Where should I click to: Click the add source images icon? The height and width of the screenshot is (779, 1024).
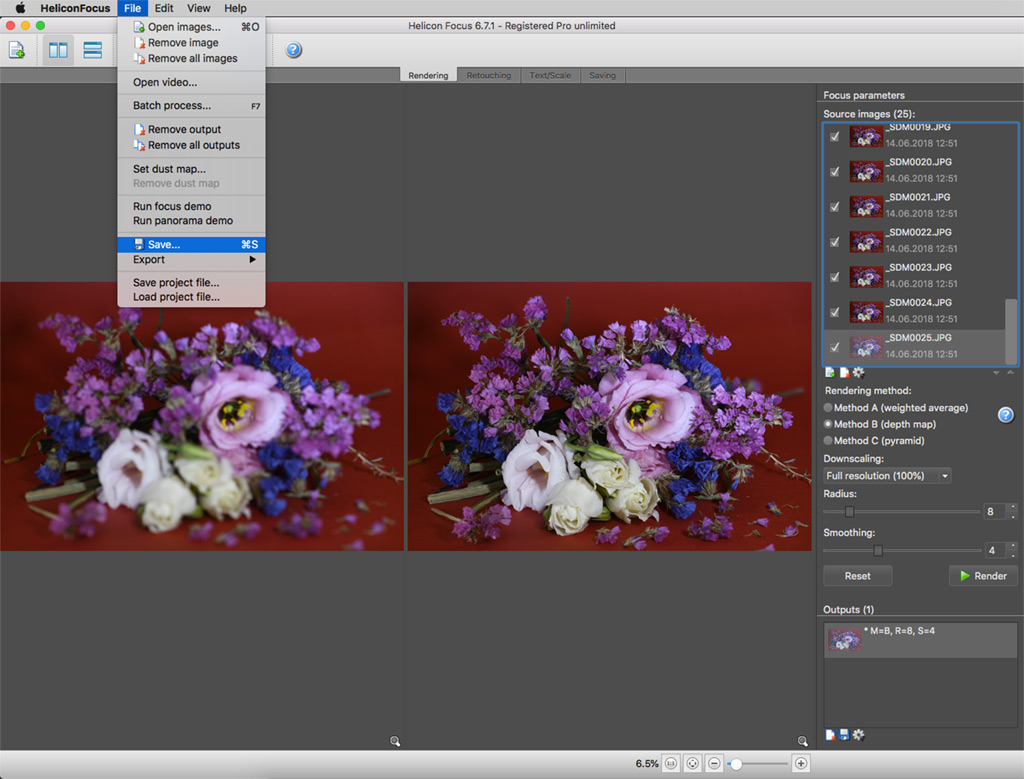click(830, 372)
